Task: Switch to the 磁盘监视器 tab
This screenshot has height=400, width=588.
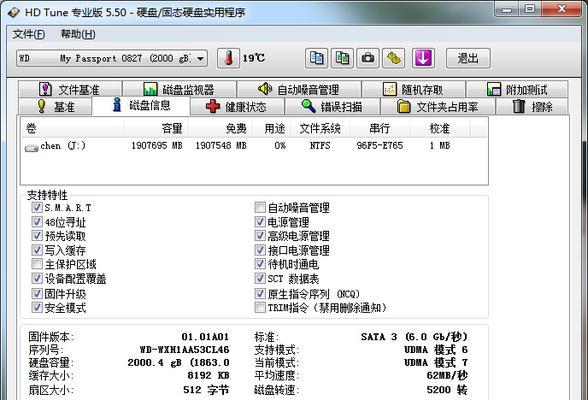Action: 179,90
